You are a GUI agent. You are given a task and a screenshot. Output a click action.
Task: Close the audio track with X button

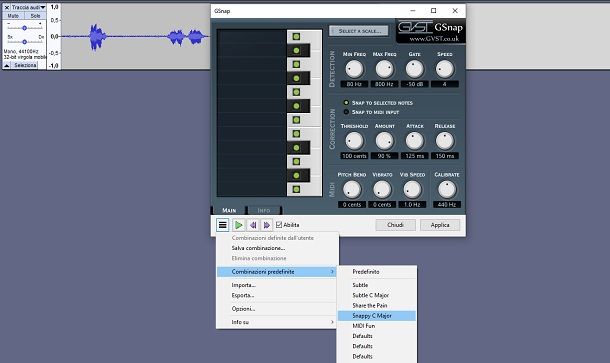coord(7,7)
